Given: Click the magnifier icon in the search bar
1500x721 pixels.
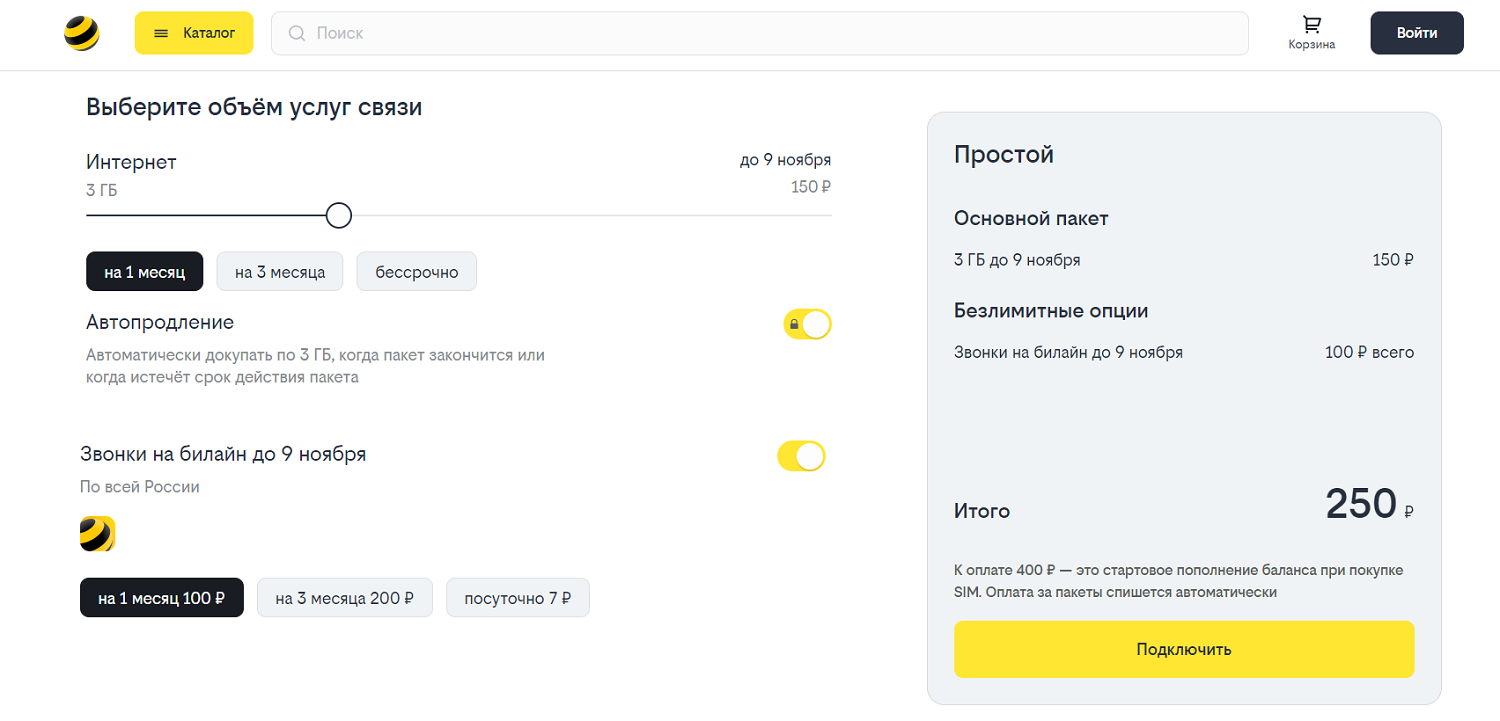Looking at the screenshot, I should click(297, 33).
